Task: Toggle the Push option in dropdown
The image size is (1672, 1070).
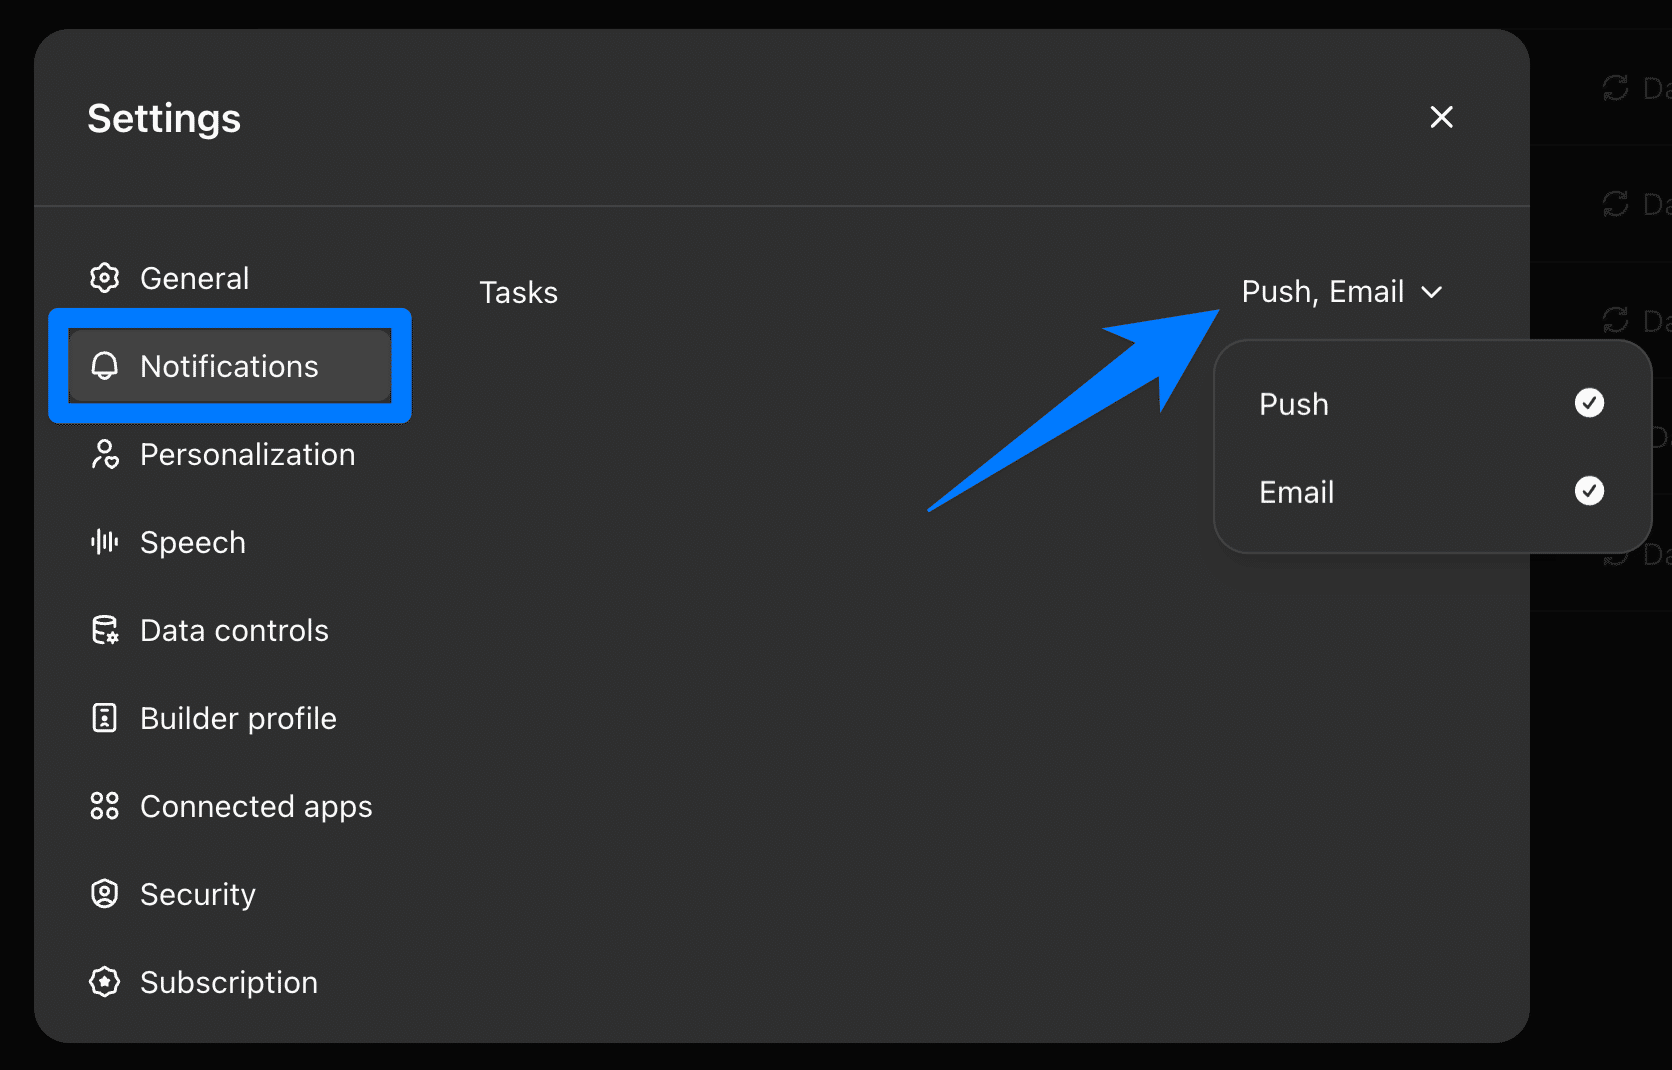Action: (1294, 404)
